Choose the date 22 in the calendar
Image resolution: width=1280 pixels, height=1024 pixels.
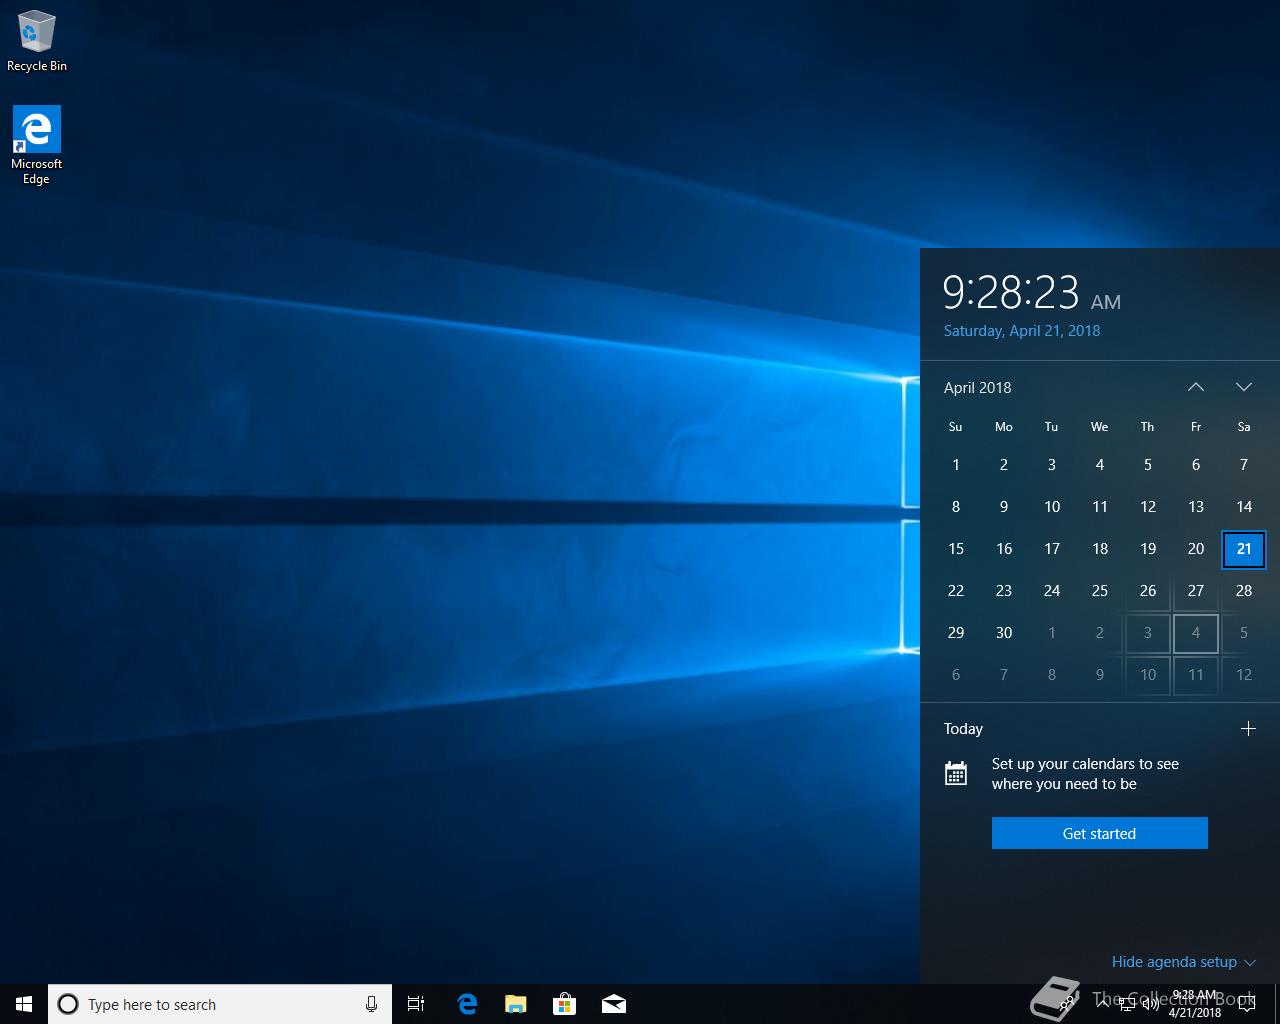[956, 591]
